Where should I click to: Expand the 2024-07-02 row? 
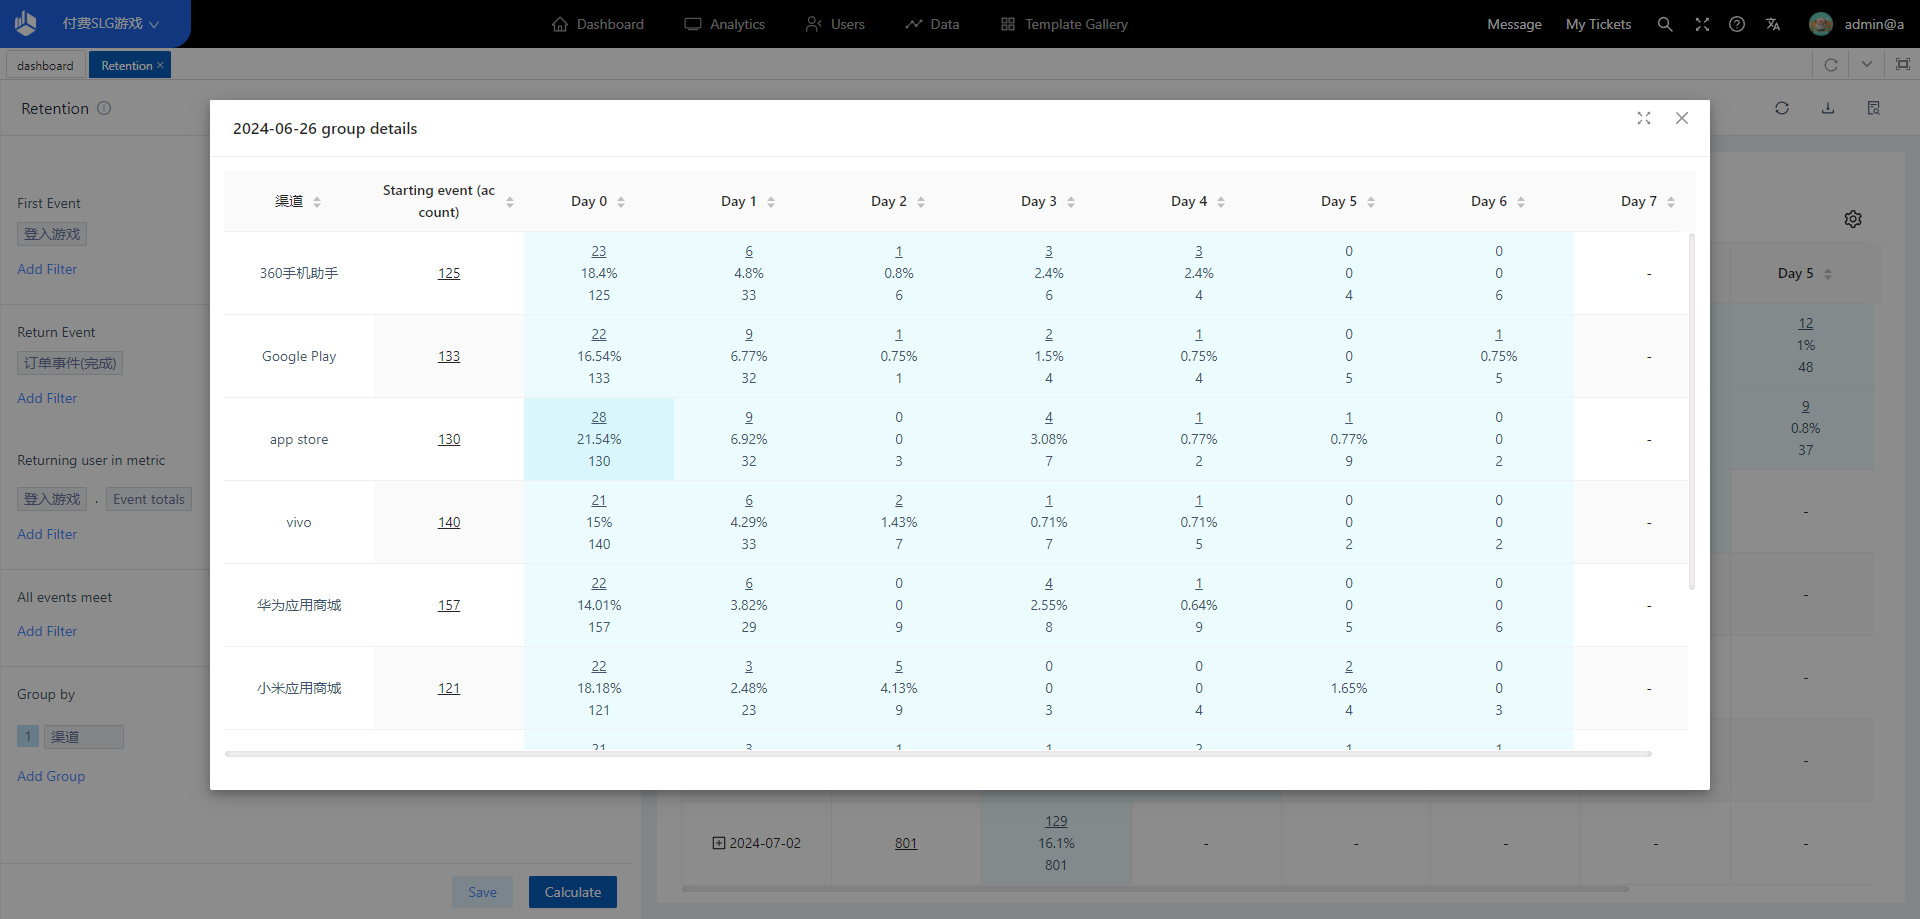(718, 843)
